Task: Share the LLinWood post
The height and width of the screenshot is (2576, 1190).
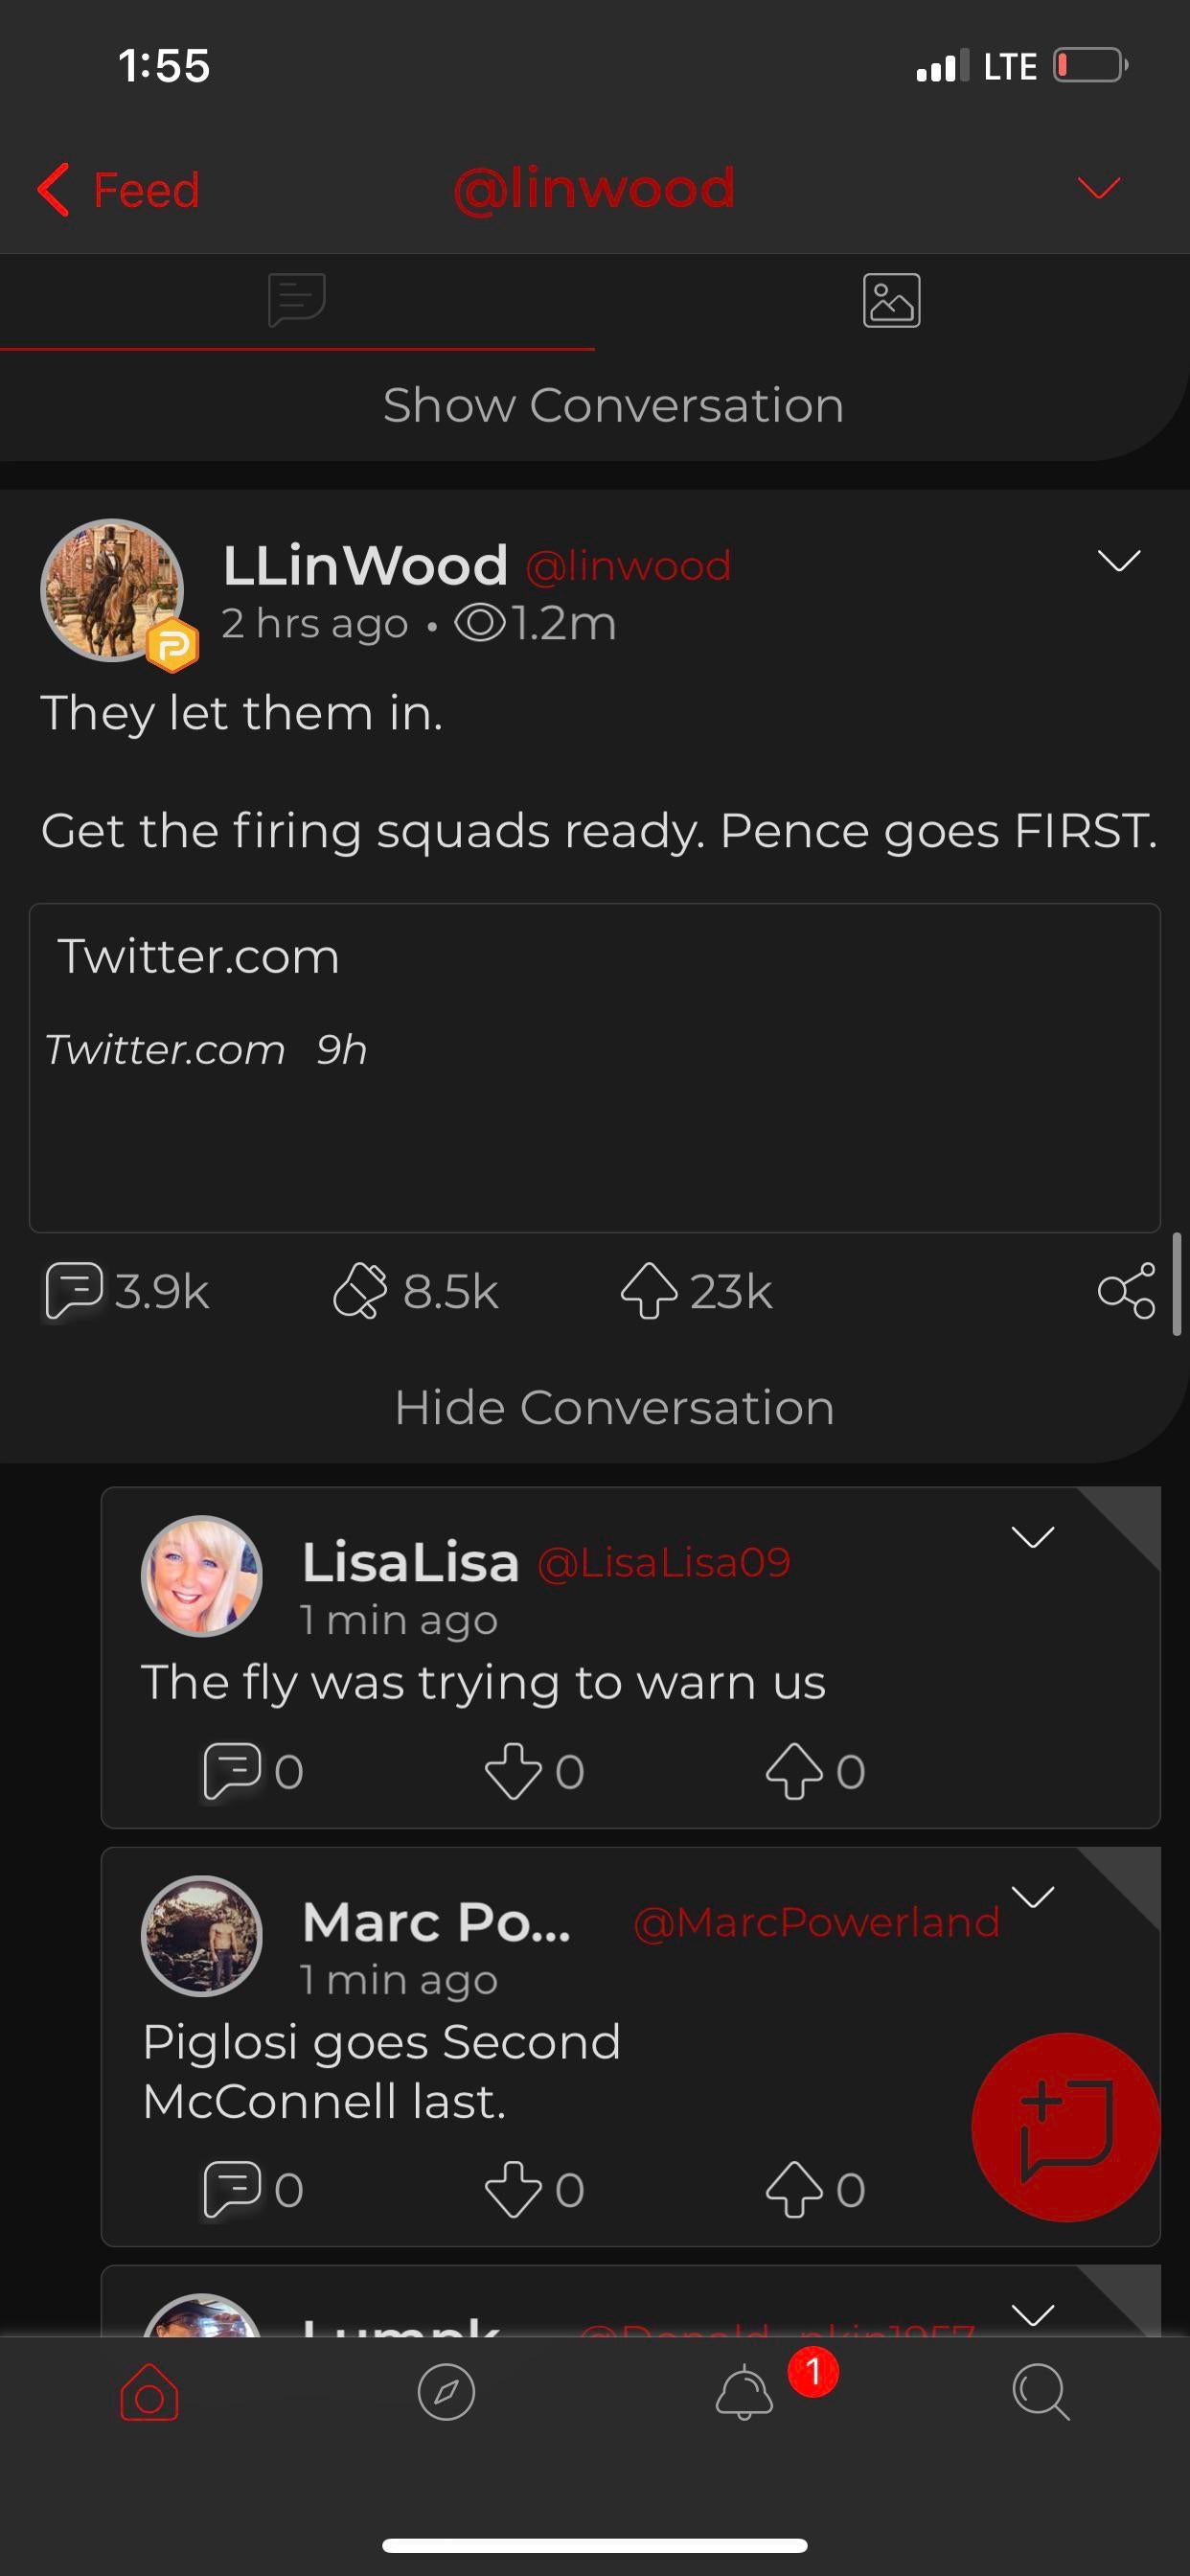Action: coord(1126,1291)
